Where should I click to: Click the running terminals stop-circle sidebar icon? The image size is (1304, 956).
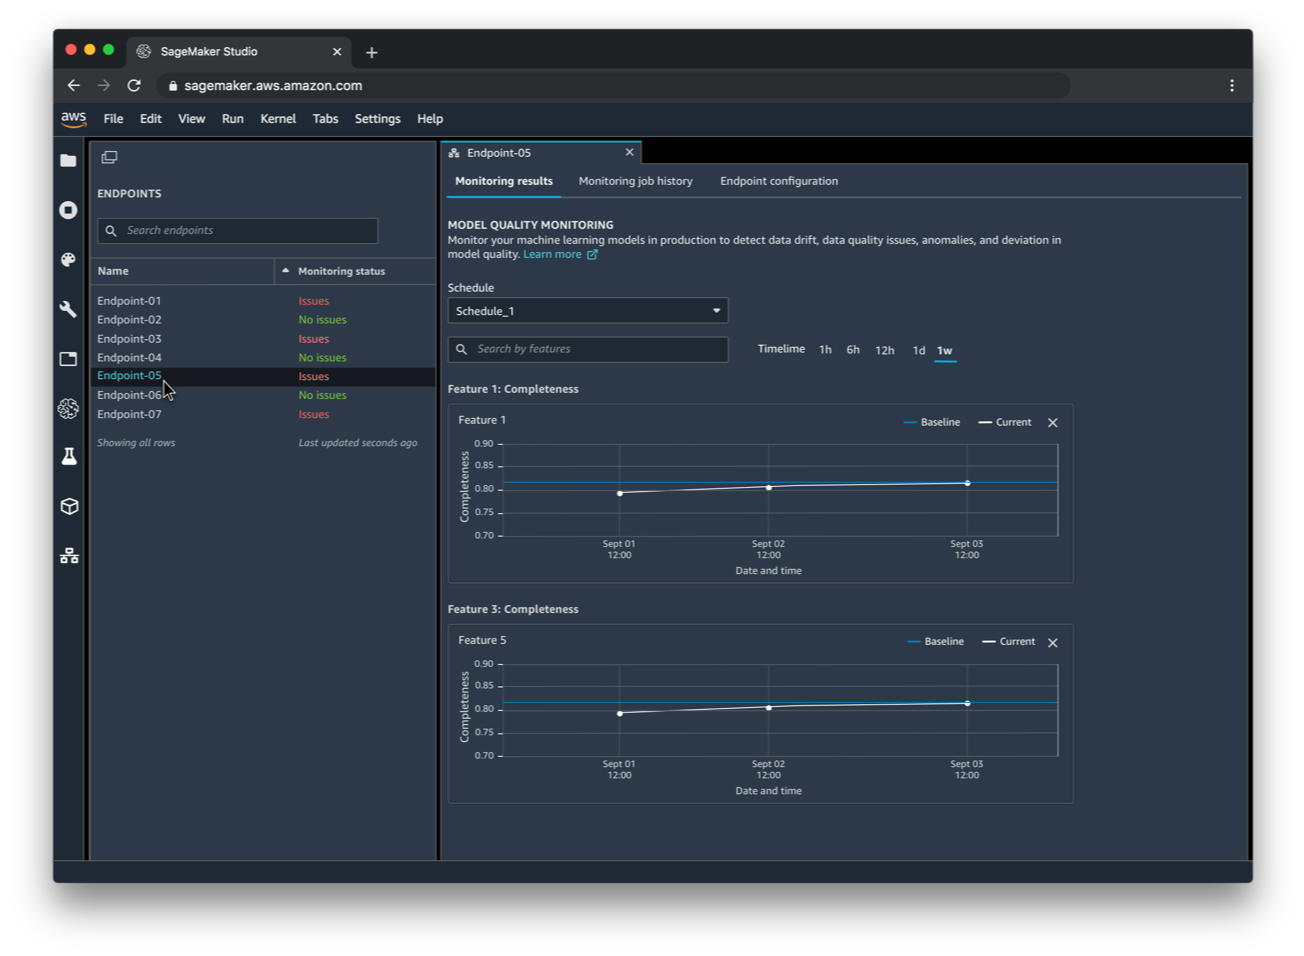coord(68,210)
